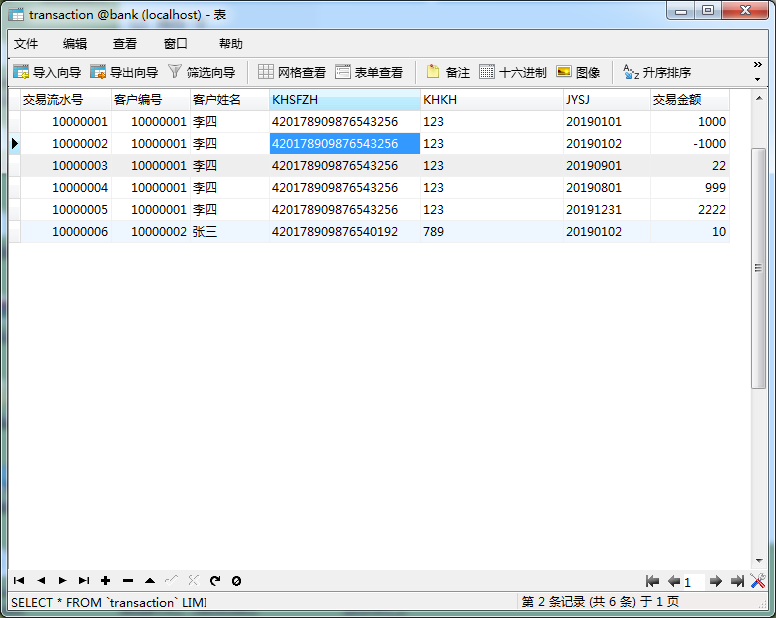Go to last record navigation button

pos(84,580)
